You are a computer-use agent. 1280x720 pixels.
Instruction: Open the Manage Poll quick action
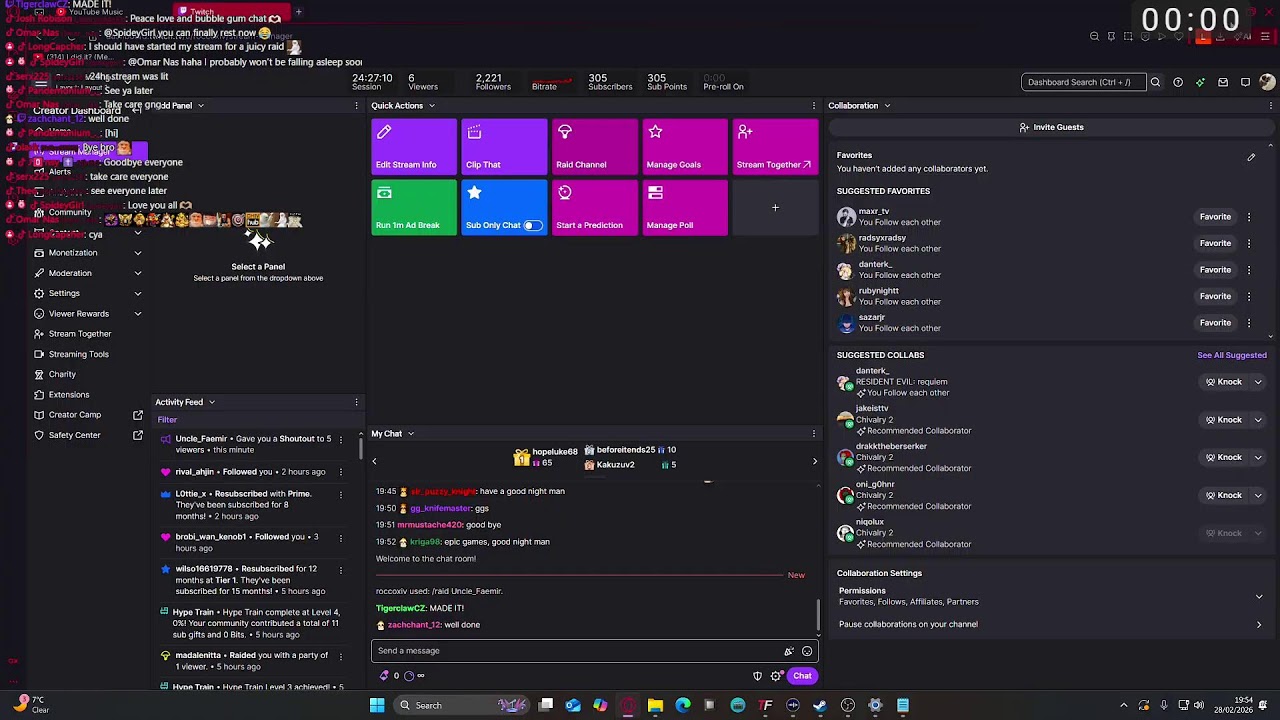click(685, 208)
